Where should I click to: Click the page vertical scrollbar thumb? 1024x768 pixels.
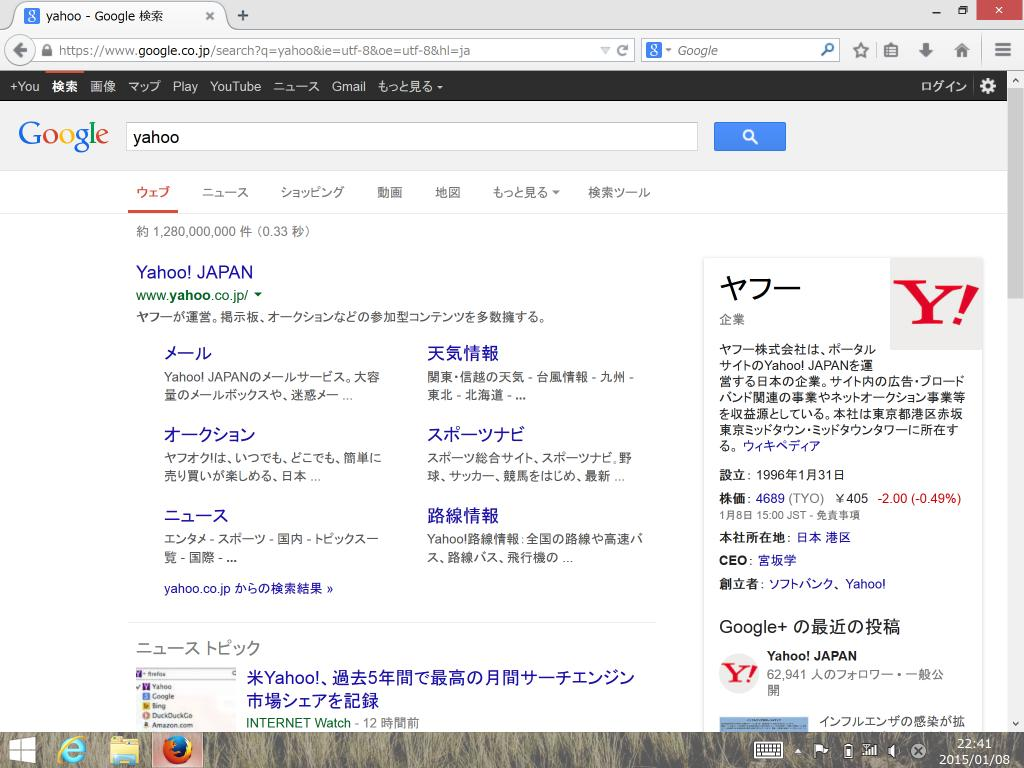pos(1016,193)
